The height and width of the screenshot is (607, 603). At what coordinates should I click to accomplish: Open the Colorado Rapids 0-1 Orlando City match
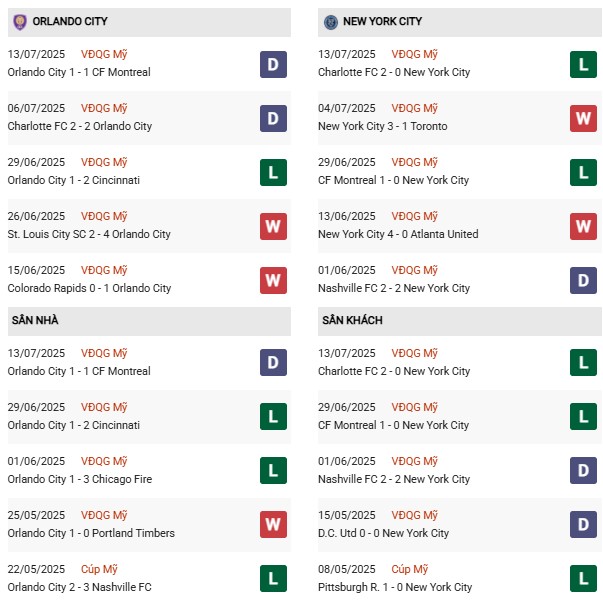tap(89, 288)
